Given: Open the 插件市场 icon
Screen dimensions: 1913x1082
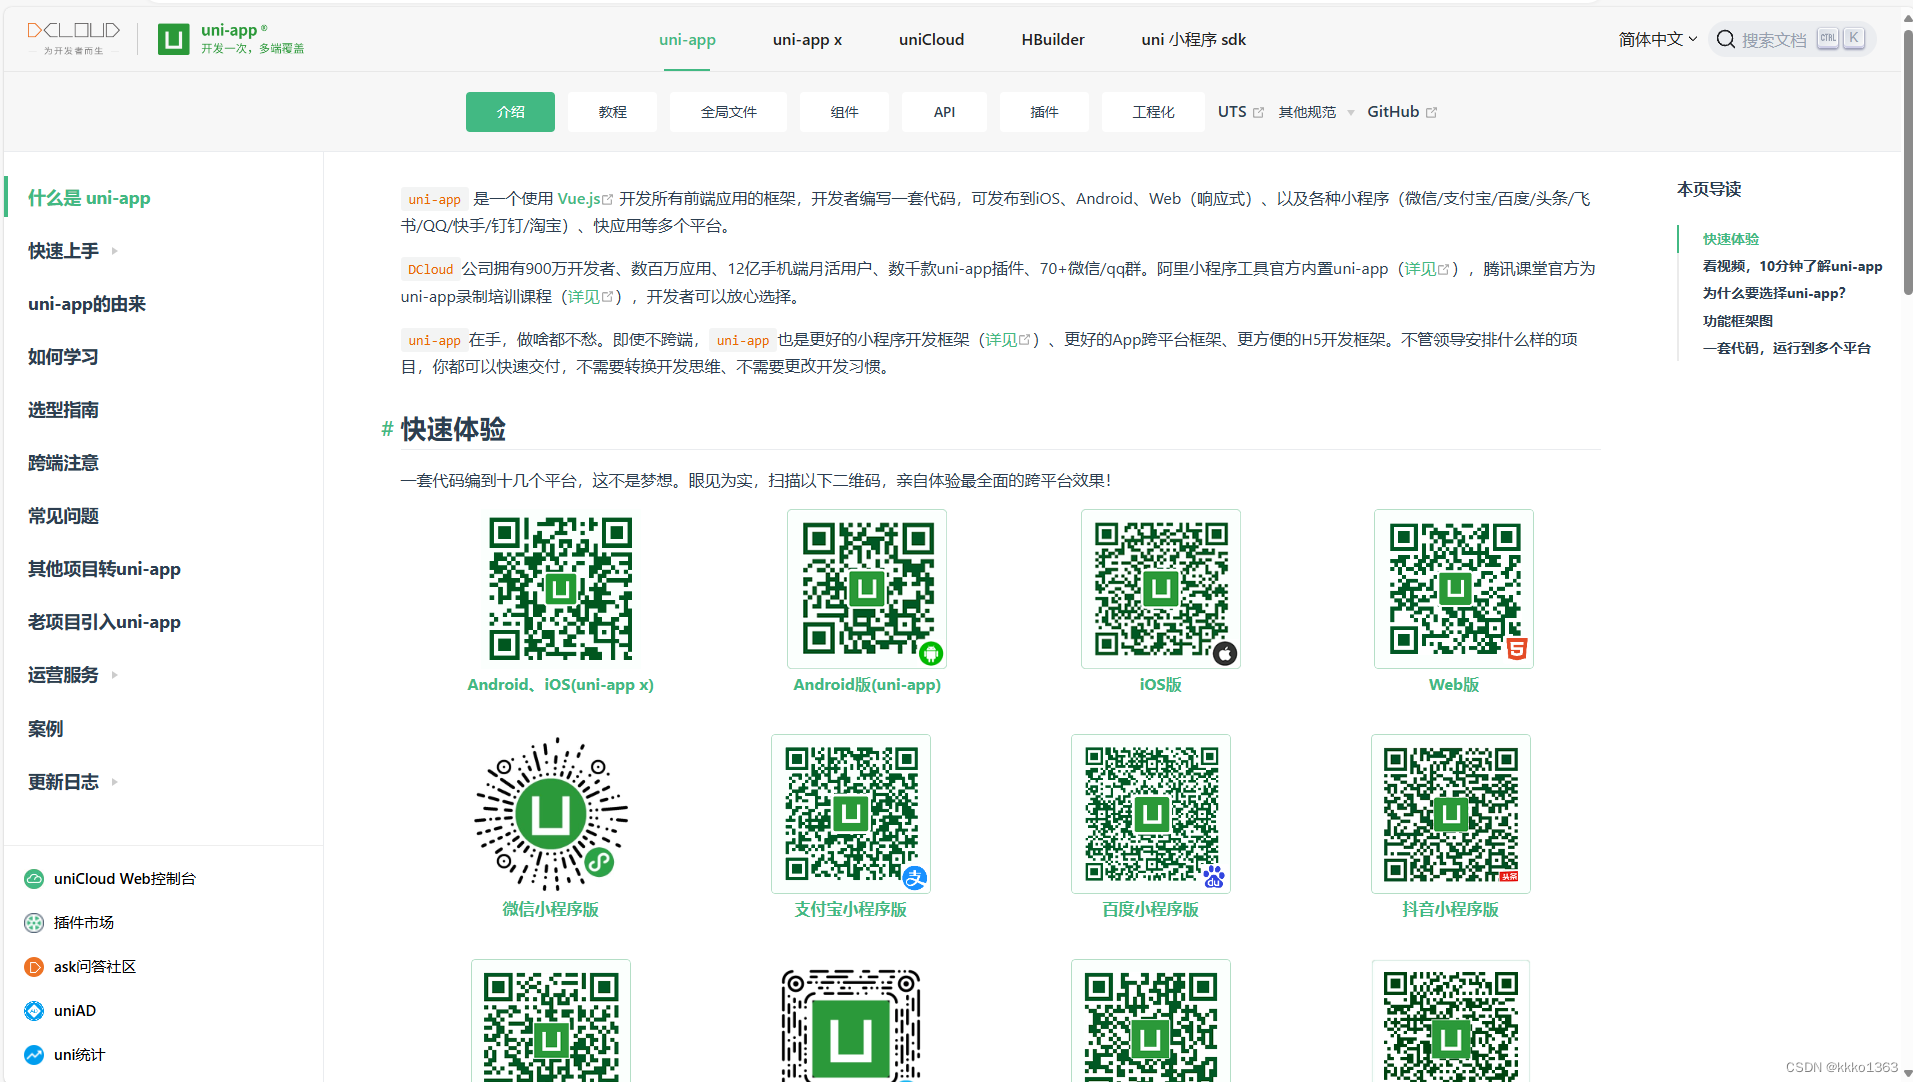Looking at the screenshot, I should [34, 923].
